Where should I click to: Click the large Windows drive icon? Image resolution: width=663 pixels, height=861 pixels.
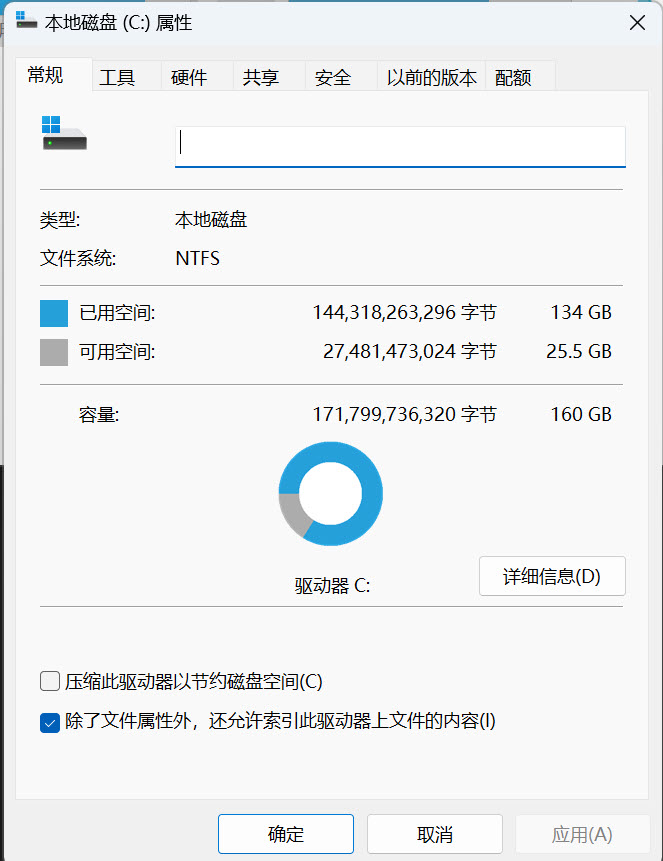(64, 133)
